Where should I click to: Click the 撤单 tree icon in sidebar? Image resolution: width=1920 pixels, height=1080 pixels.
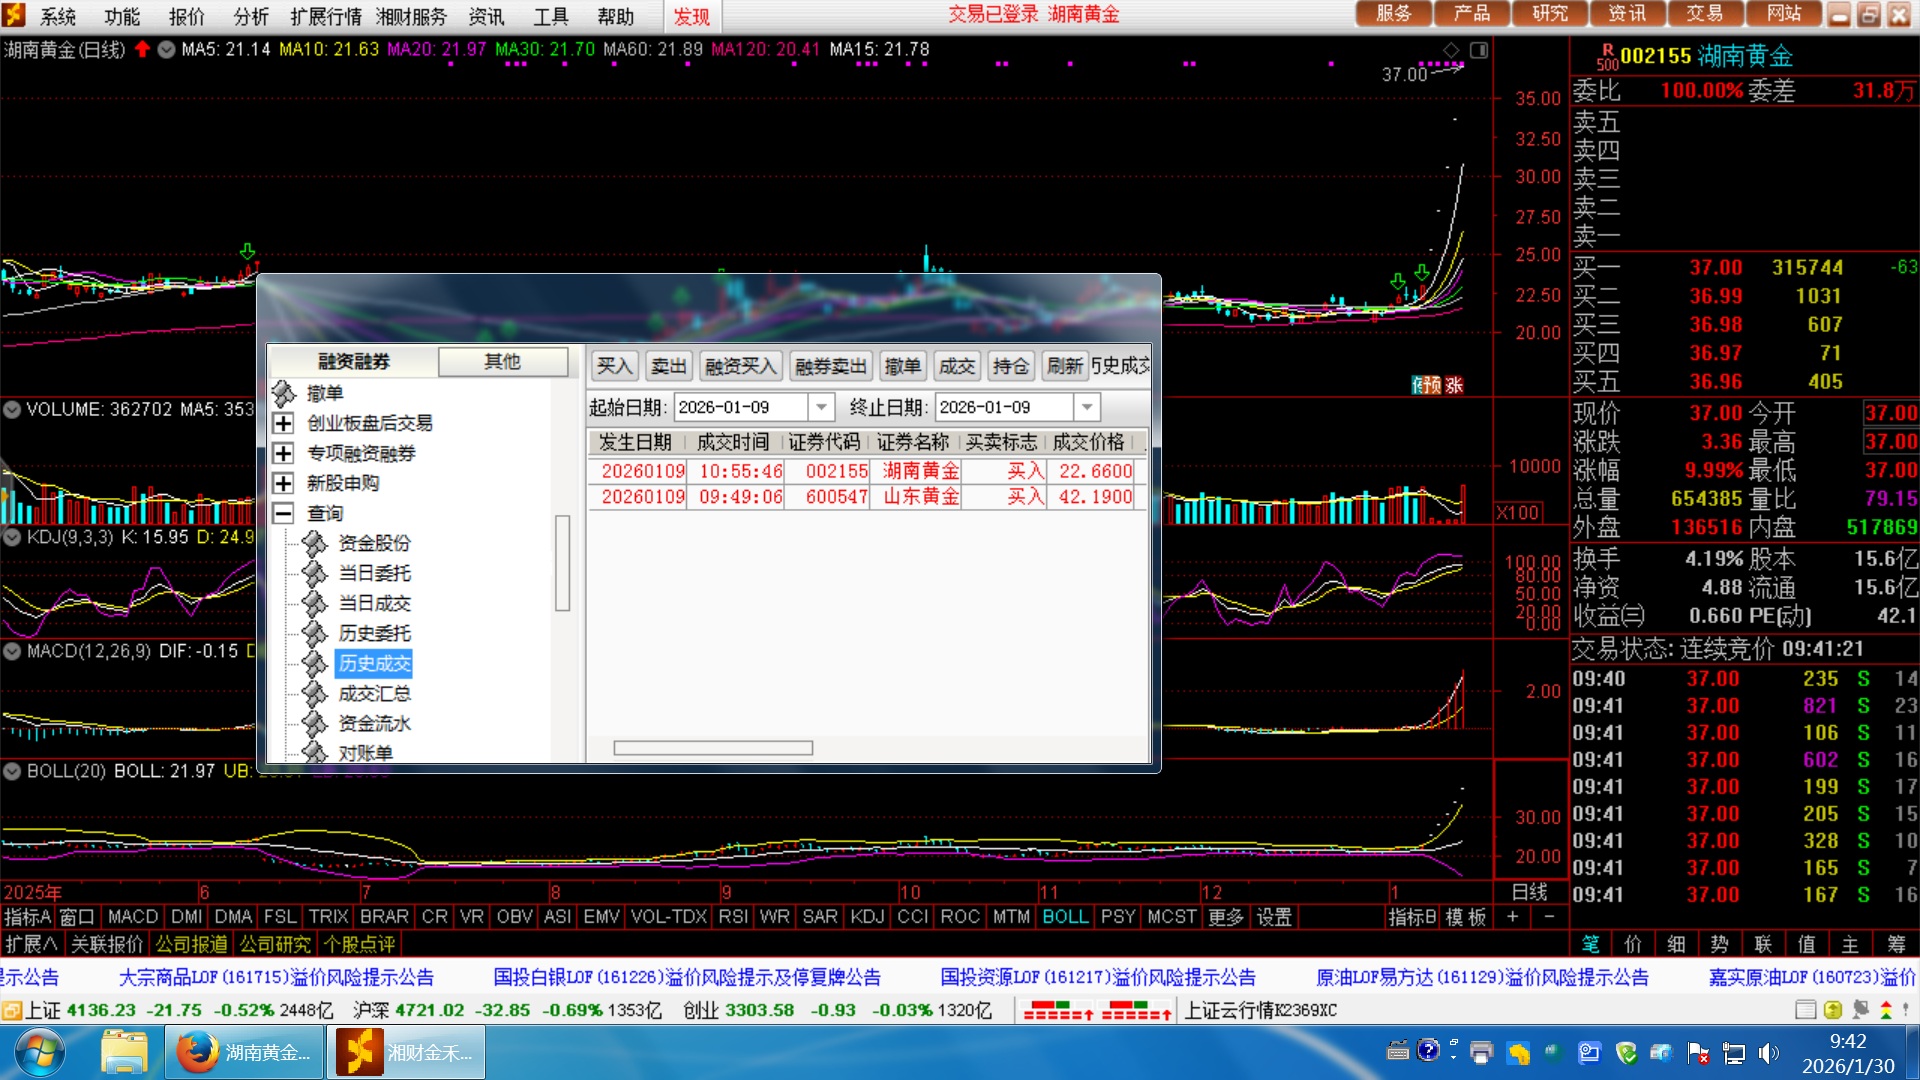284,394
